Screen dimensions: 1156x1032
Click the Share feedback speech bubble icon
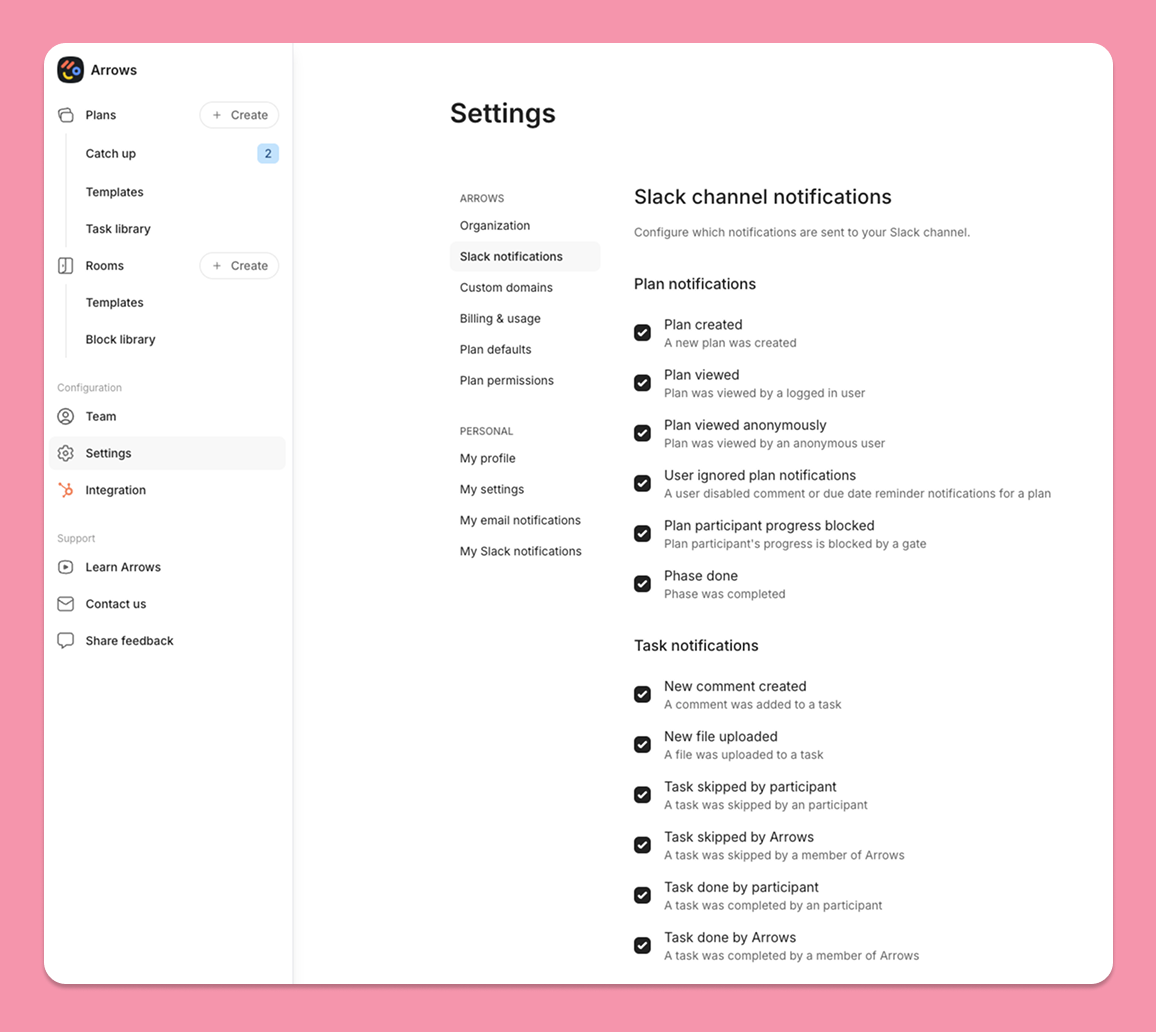pyautogui.click(x=66, y=641)
